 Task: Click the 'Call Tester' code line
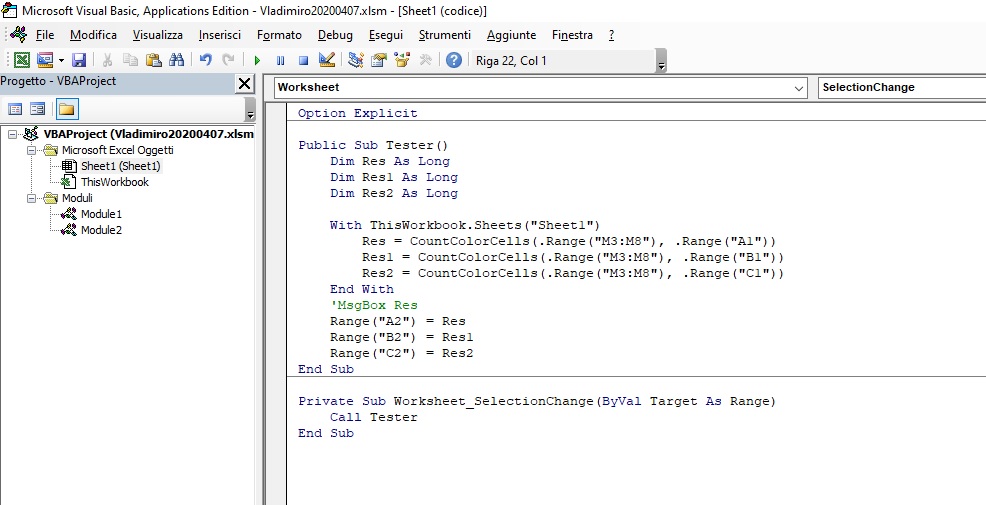(374, 417)
